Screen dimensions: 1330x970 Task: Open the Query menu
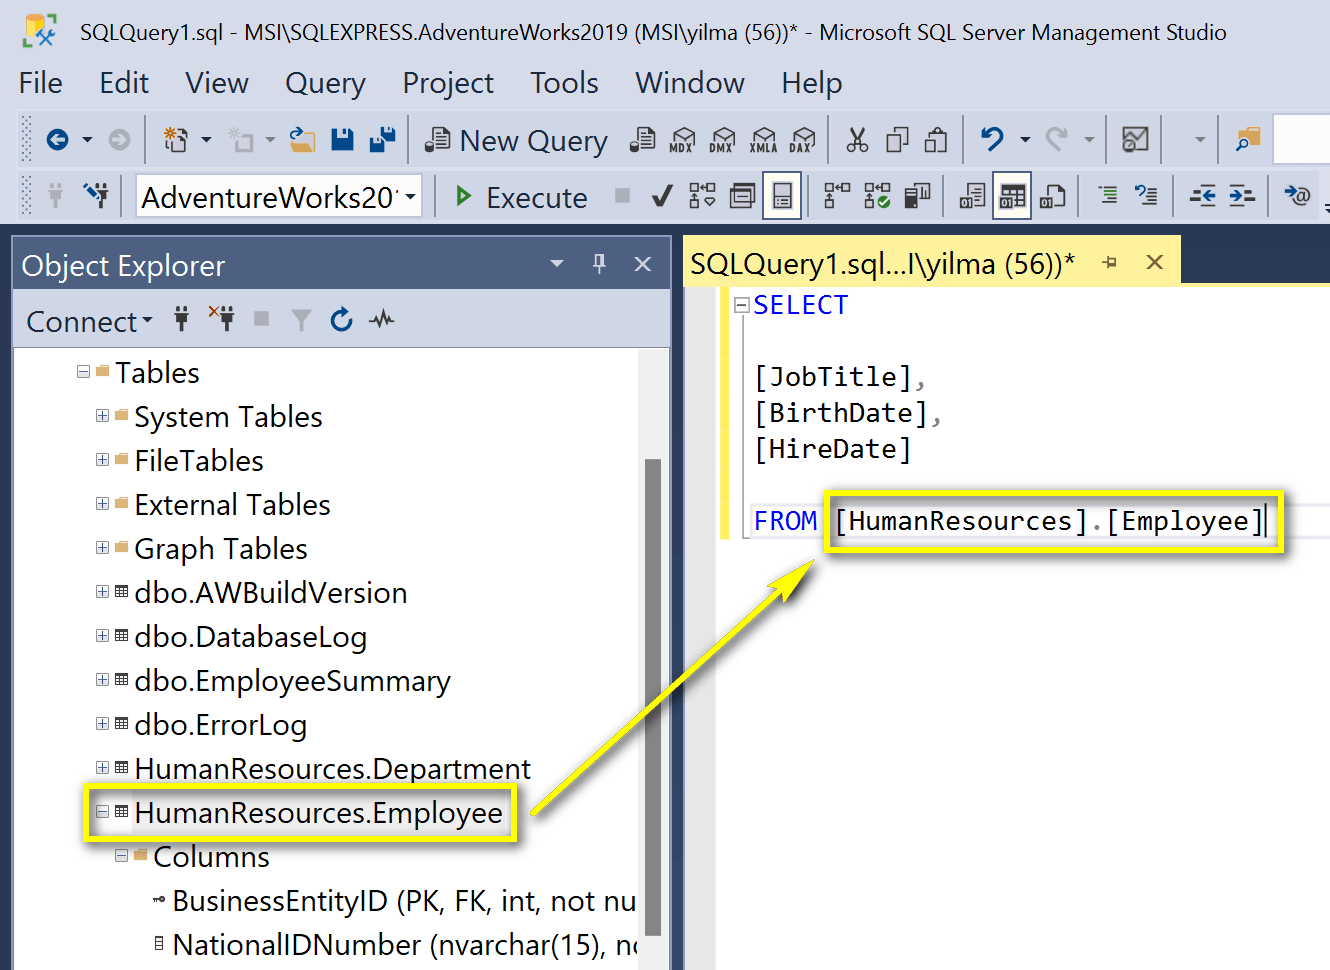tap(325, 83)
